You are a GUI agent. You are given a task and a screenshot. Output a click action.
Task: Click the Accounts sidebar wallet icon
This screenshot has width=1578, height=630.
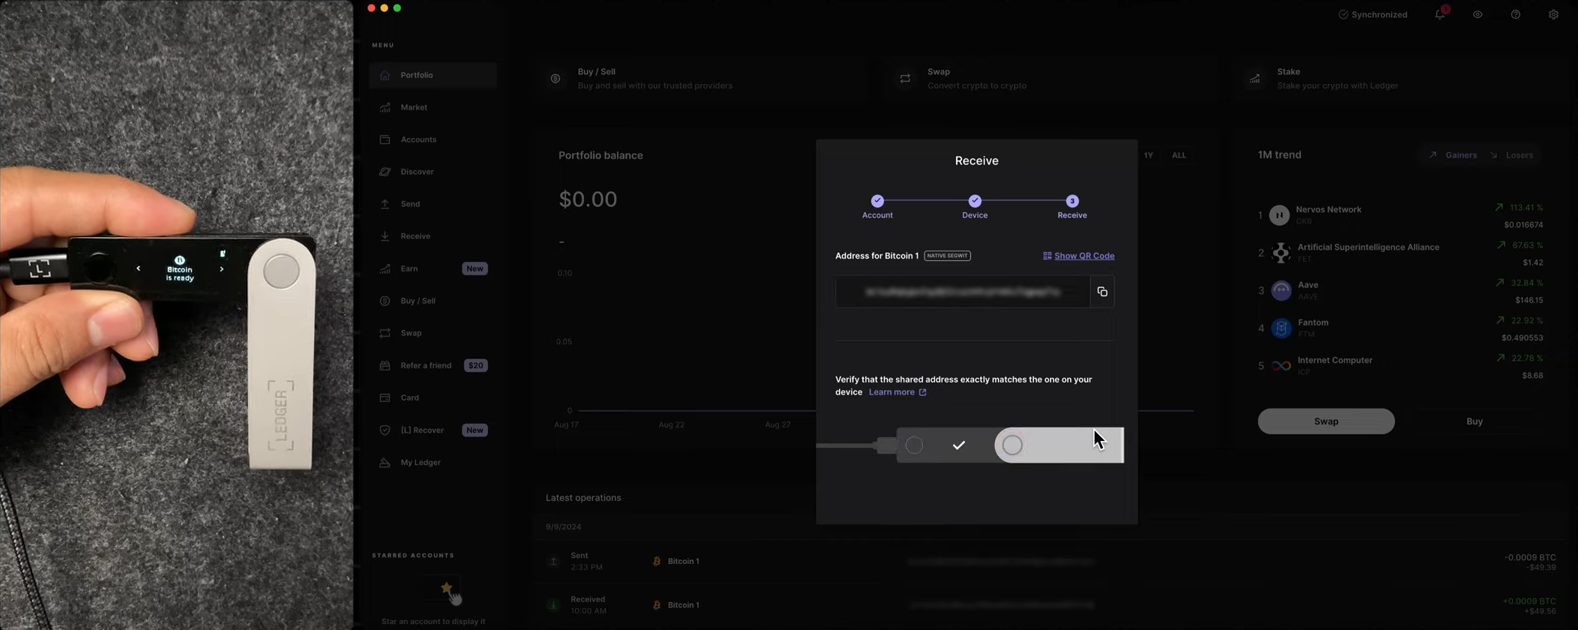385,139
